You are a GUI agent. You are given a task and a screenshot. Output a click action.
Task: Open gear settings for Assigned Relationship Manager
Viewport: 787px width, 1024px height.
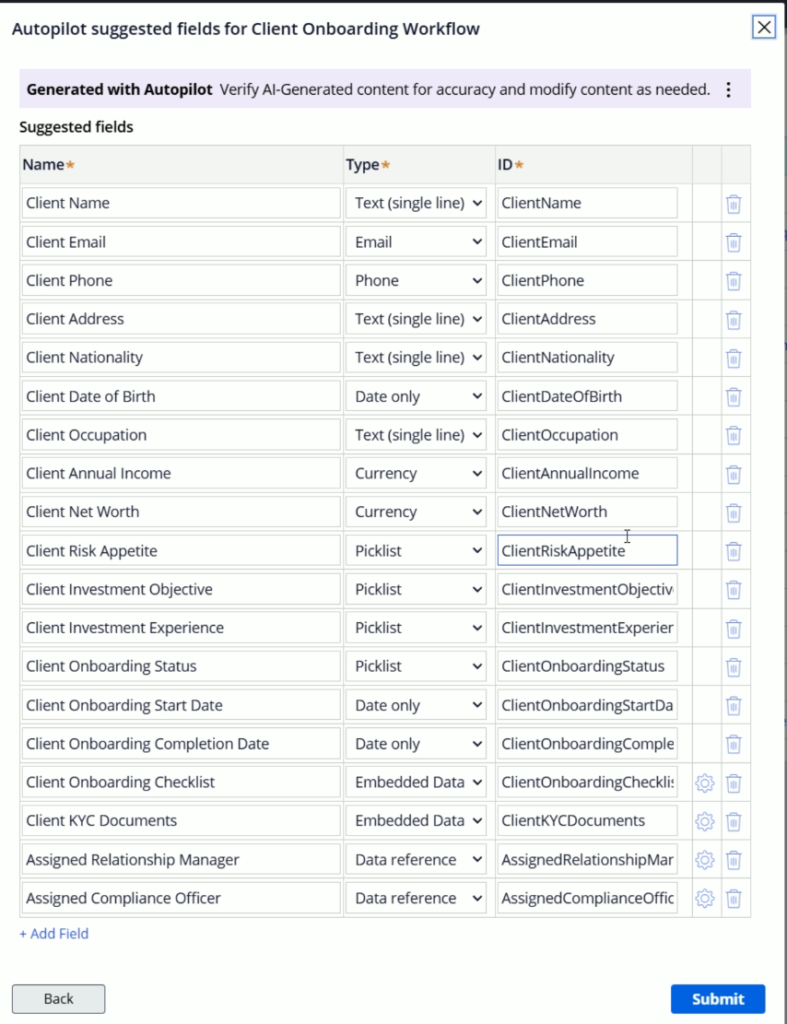click(705, 860)
